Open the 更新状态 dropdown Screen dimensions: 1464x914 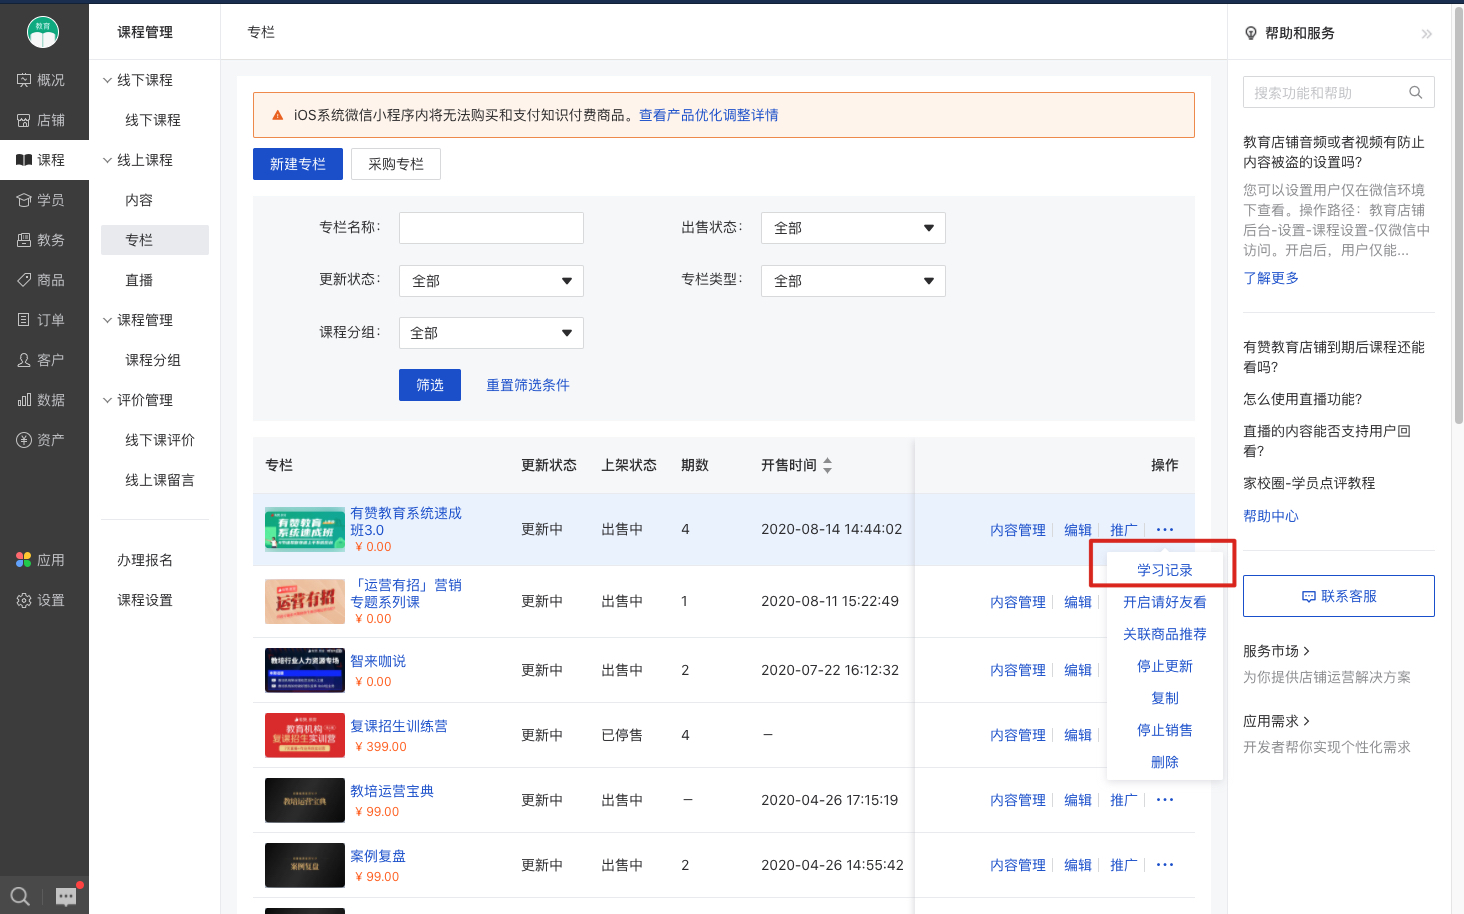tap(491, 281)
